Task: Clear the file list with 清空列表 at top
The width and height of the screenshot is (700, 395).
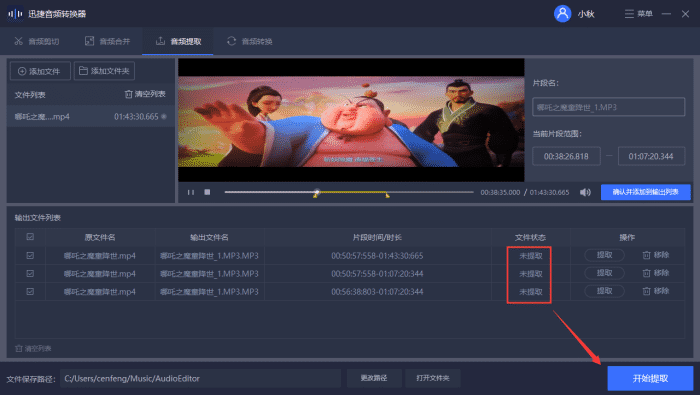Action: pyautogui.click(x=145, y=94)
